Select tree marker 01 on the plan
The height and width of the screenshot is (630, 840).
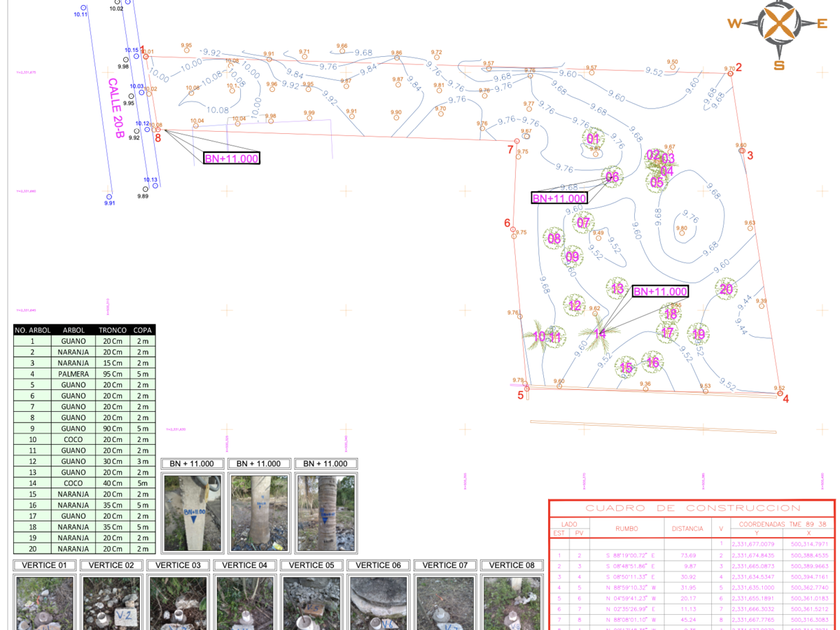coord(593,139)
